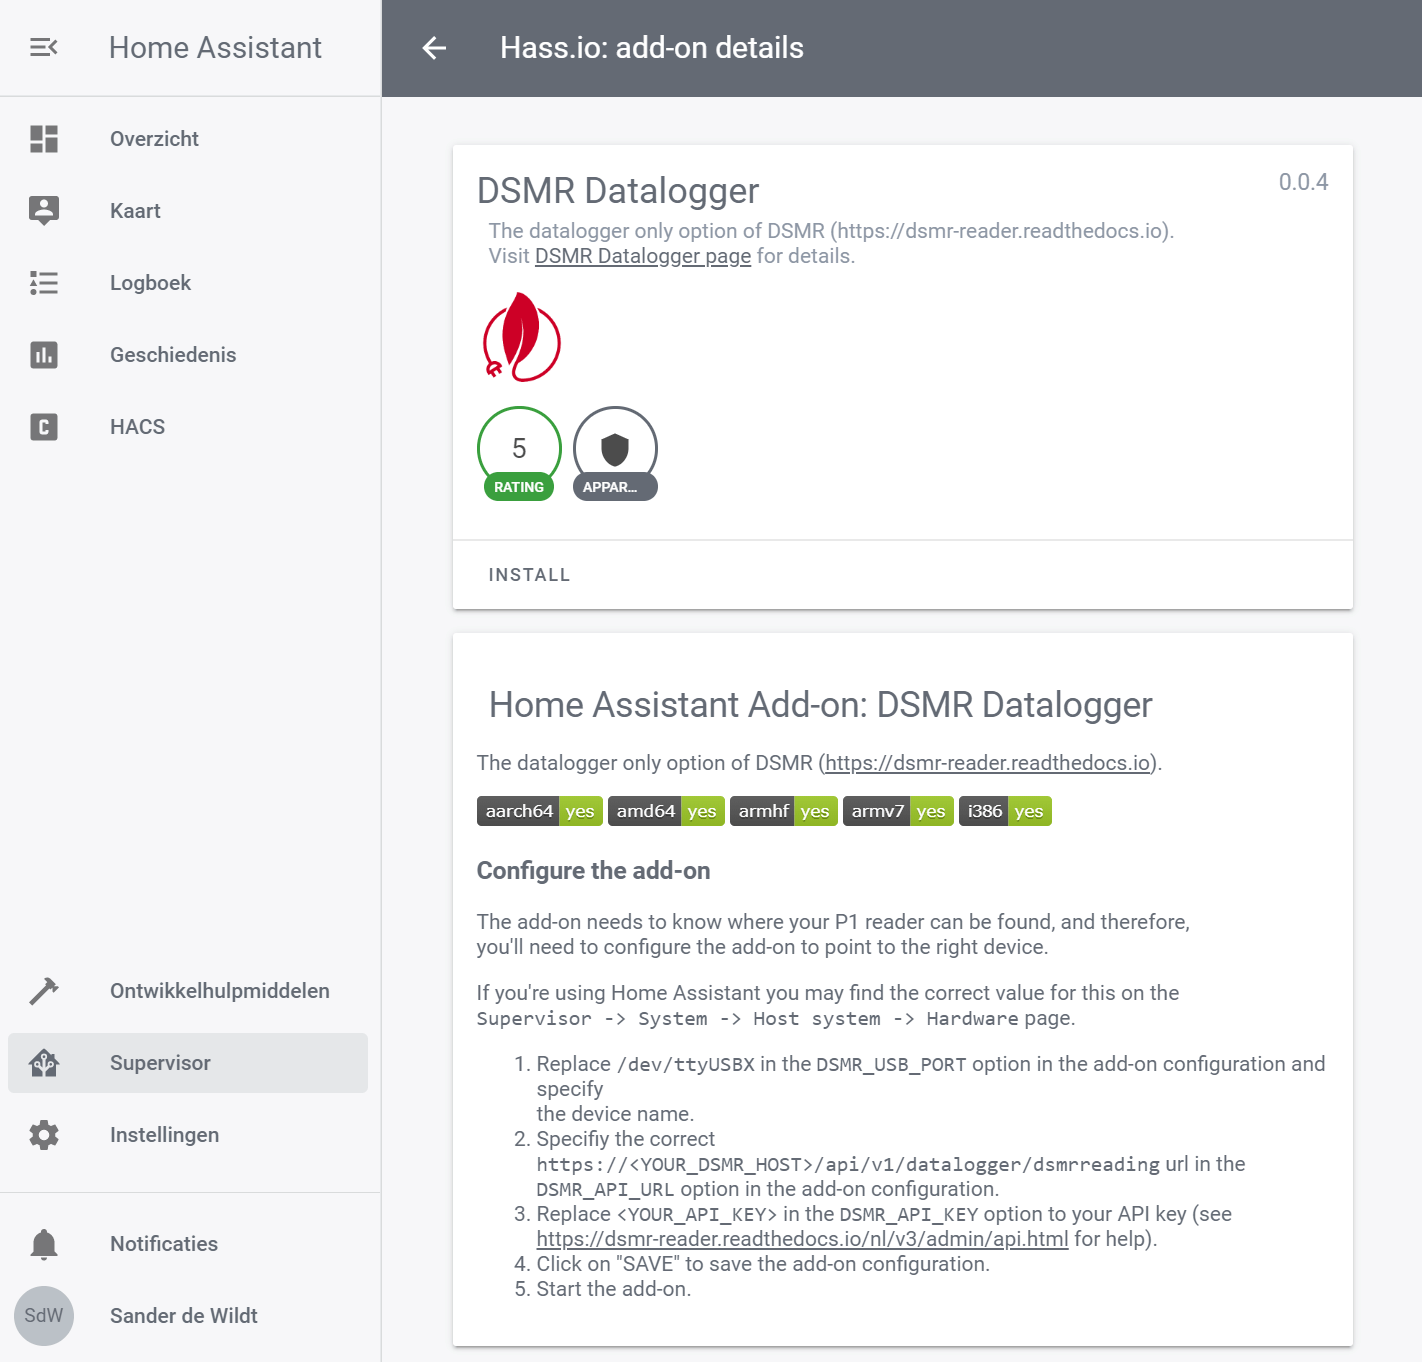The image size is (1422, 1362).
Task: Click the red DSMR leaf logo
Action: [521, 337]
